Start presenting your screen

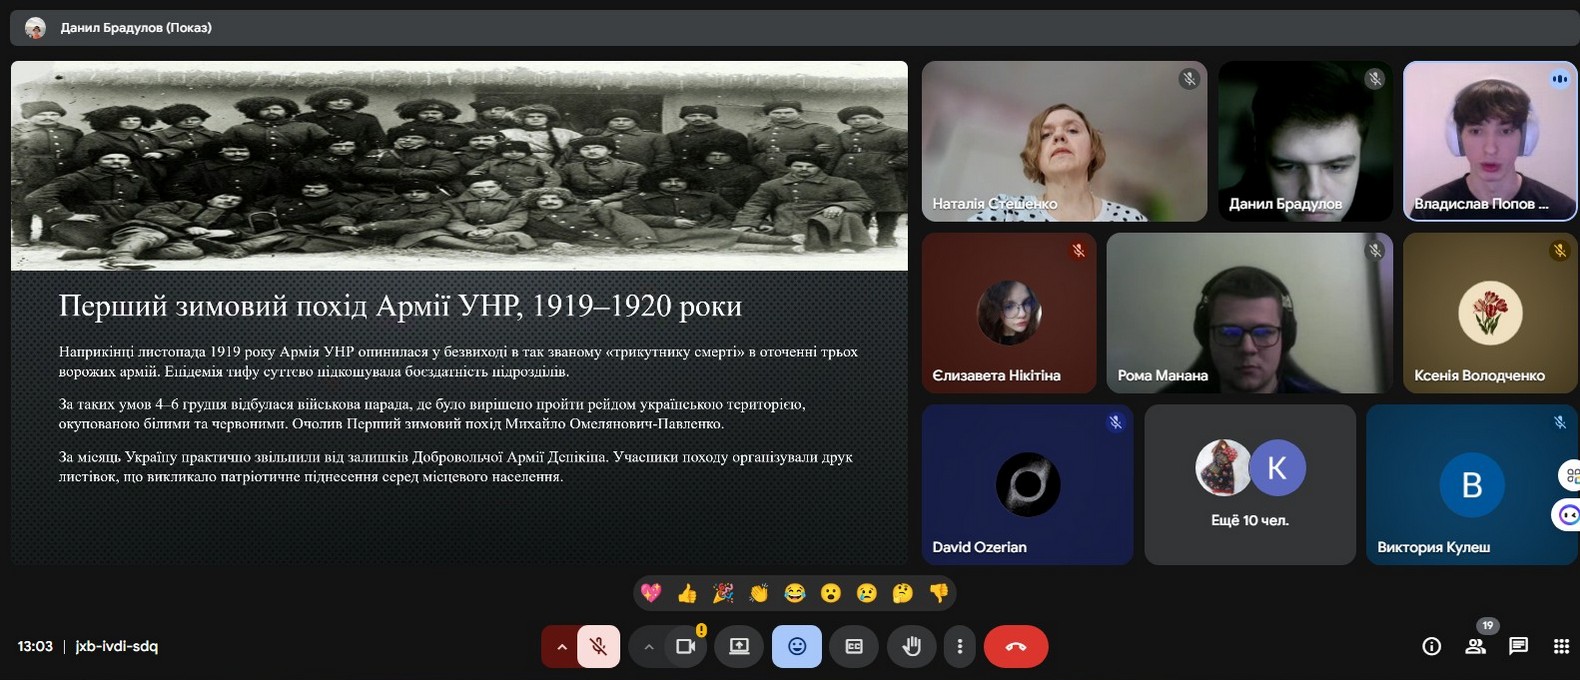tap(739, 647)
